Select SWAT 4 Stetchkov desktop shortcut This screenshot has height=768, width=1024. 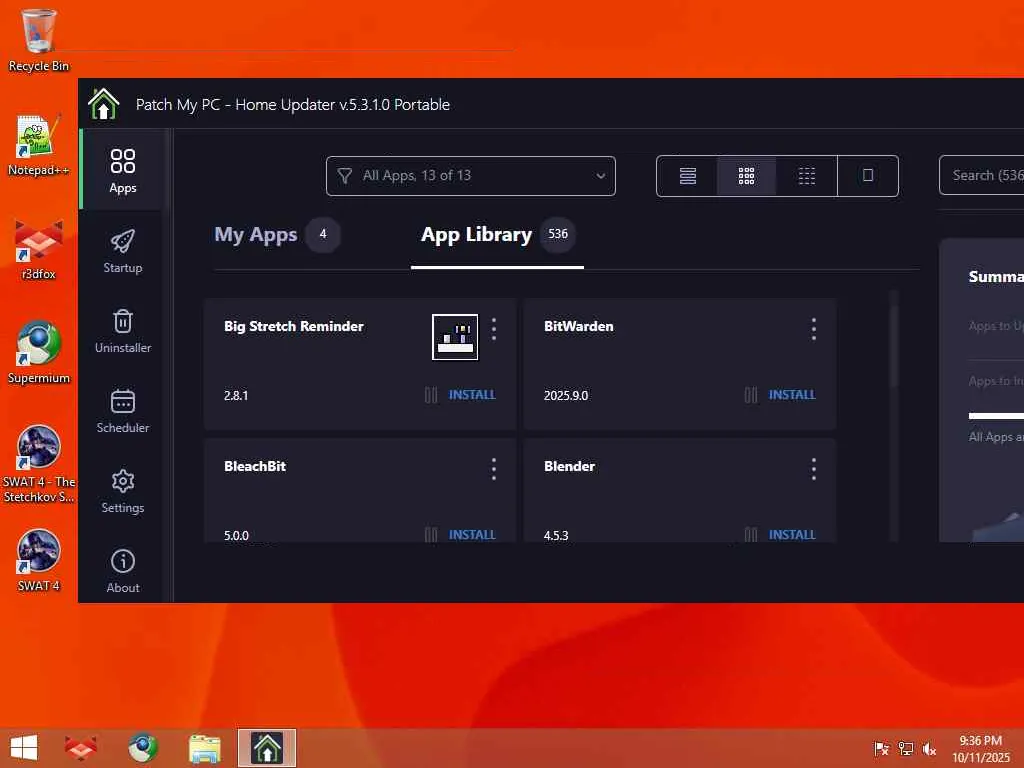coord(39,464)
